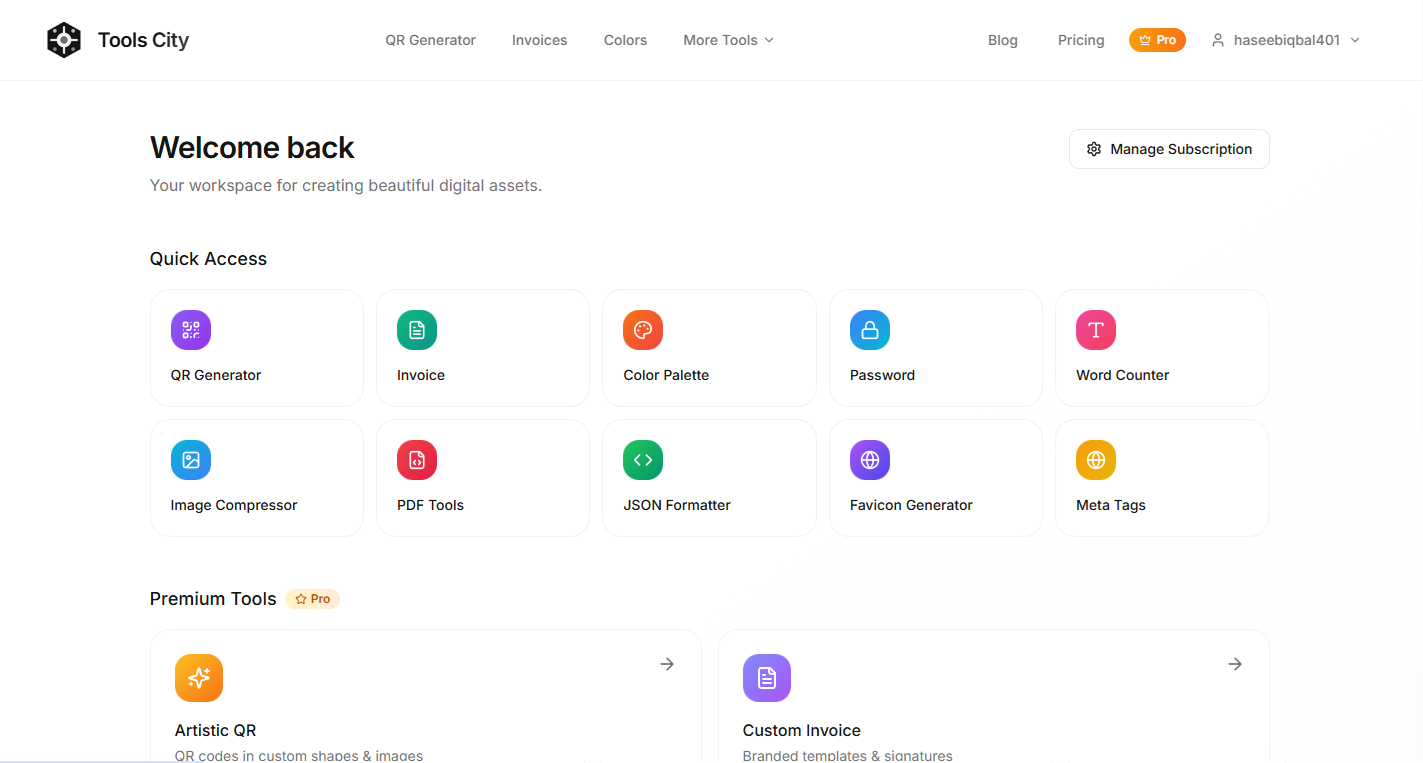Switch to the Invoices page

pyautogui.click(x=539, y=40)
